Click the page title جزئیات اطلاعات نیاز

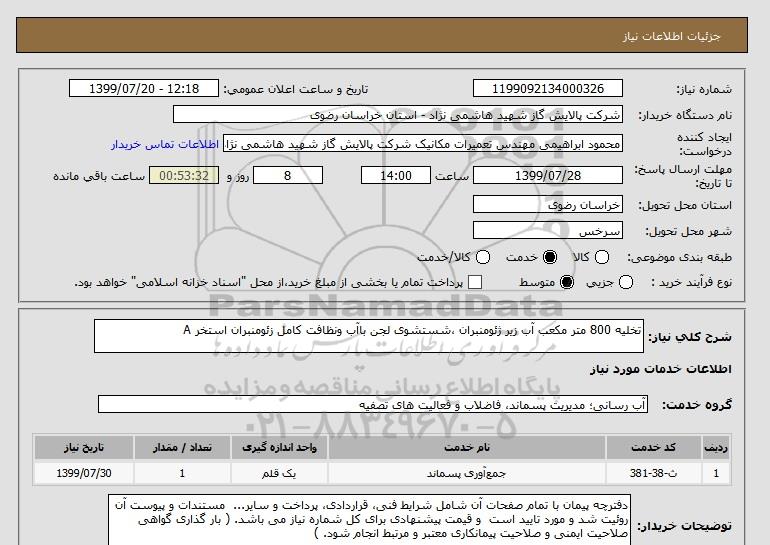(671, 36)
